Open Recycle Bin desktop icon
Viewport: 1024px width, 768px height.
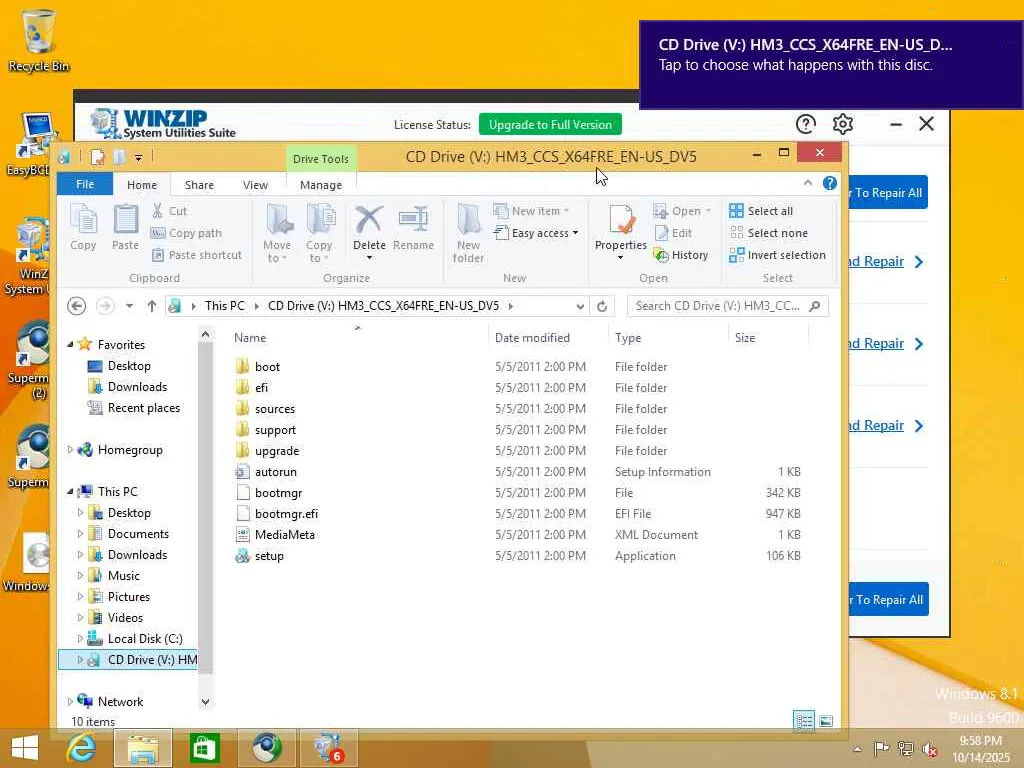tap(39, 40)
